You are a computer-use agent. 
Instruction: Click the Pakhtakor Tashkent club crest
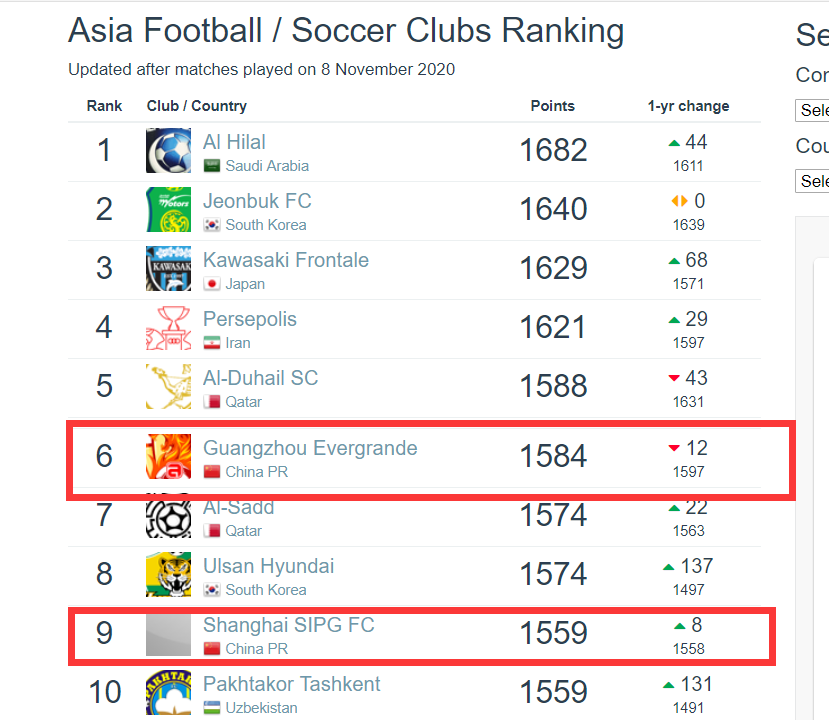(x=168, y=693)
